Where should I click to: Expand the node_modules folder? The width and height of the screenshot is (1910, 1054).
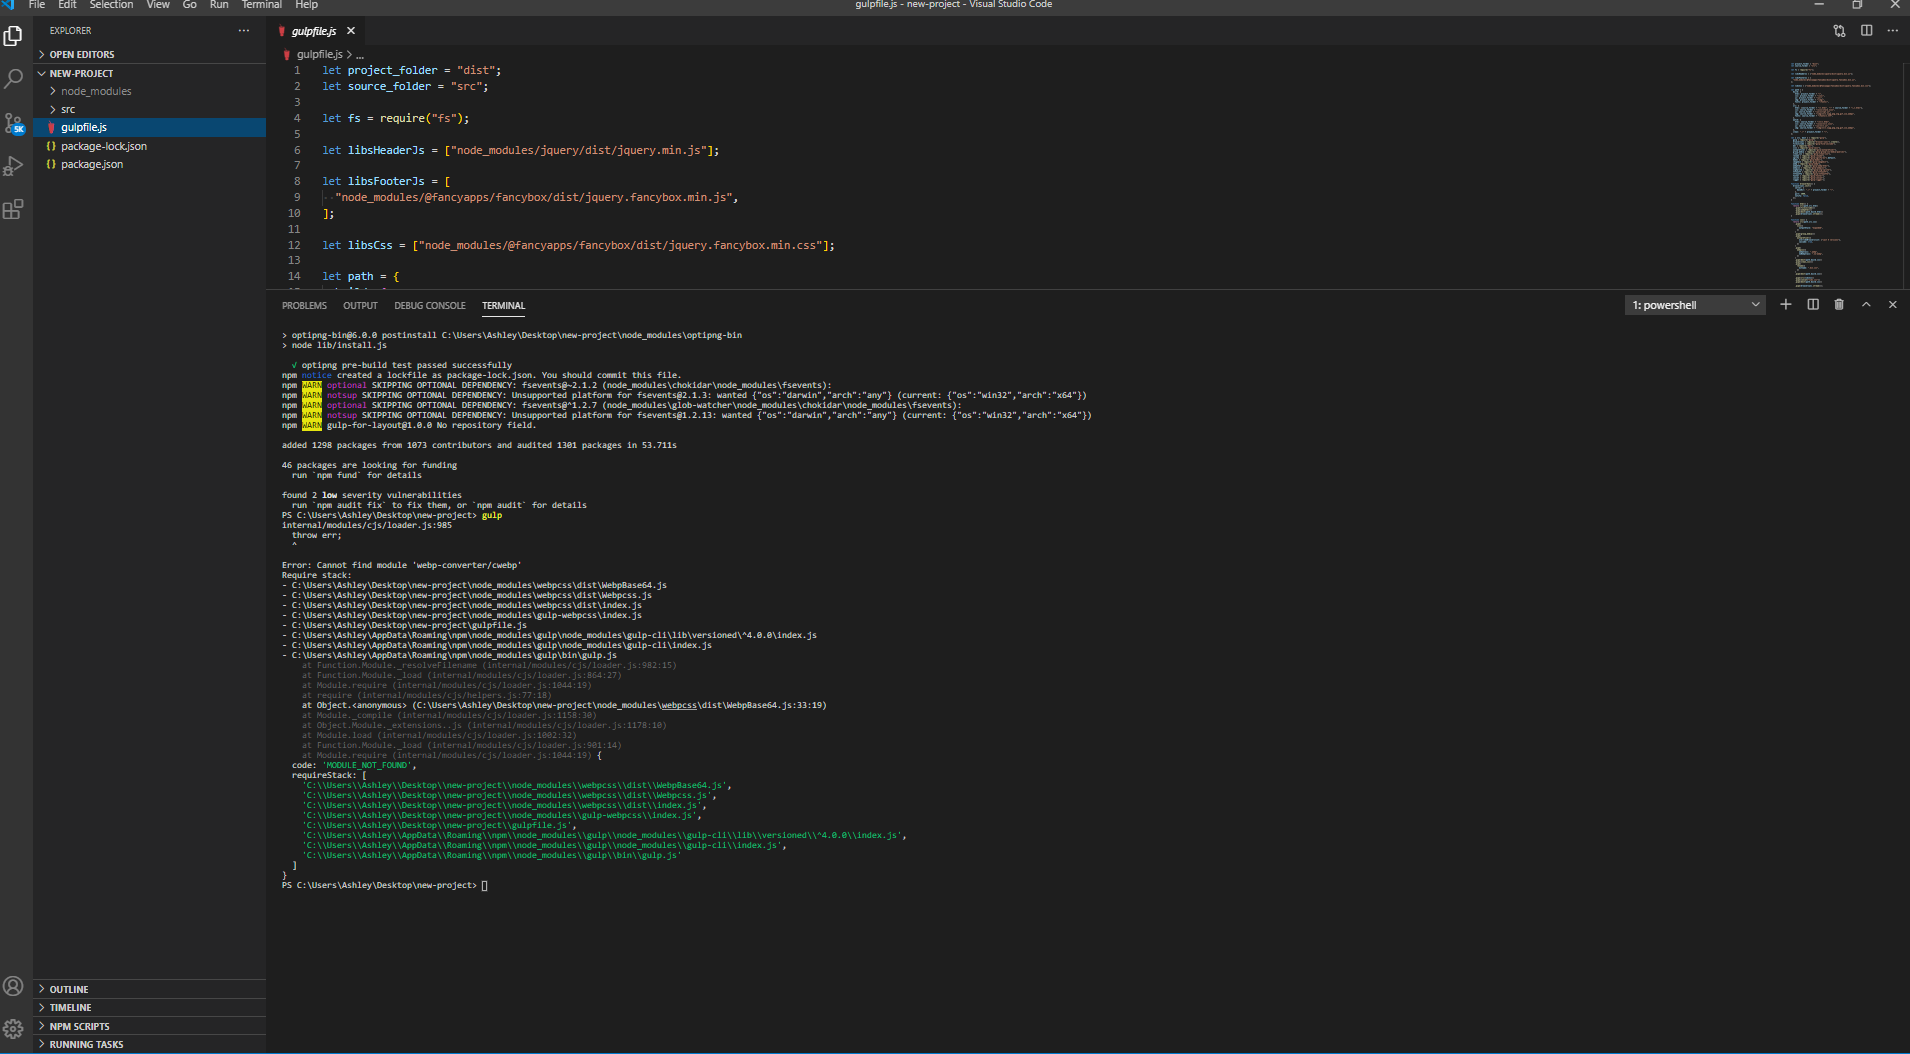click(x=150, y=91)
